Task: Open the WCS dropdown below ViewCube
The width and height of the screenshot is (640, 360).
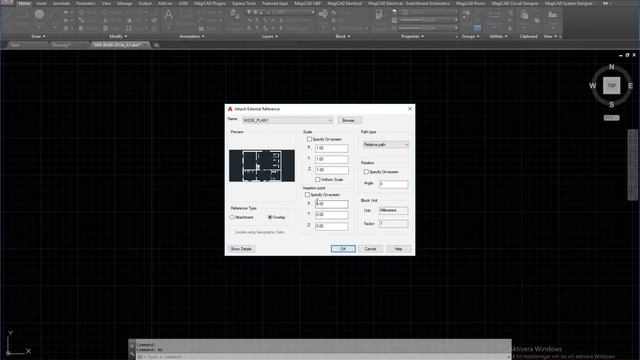Action: [611, 118]
